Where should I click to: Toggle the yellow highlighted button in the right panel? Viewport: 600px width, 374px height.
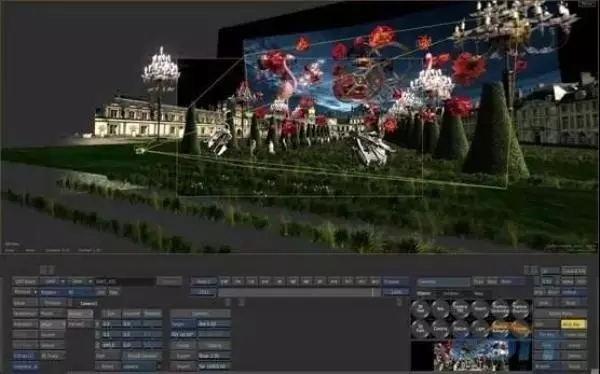coord(573,324)
